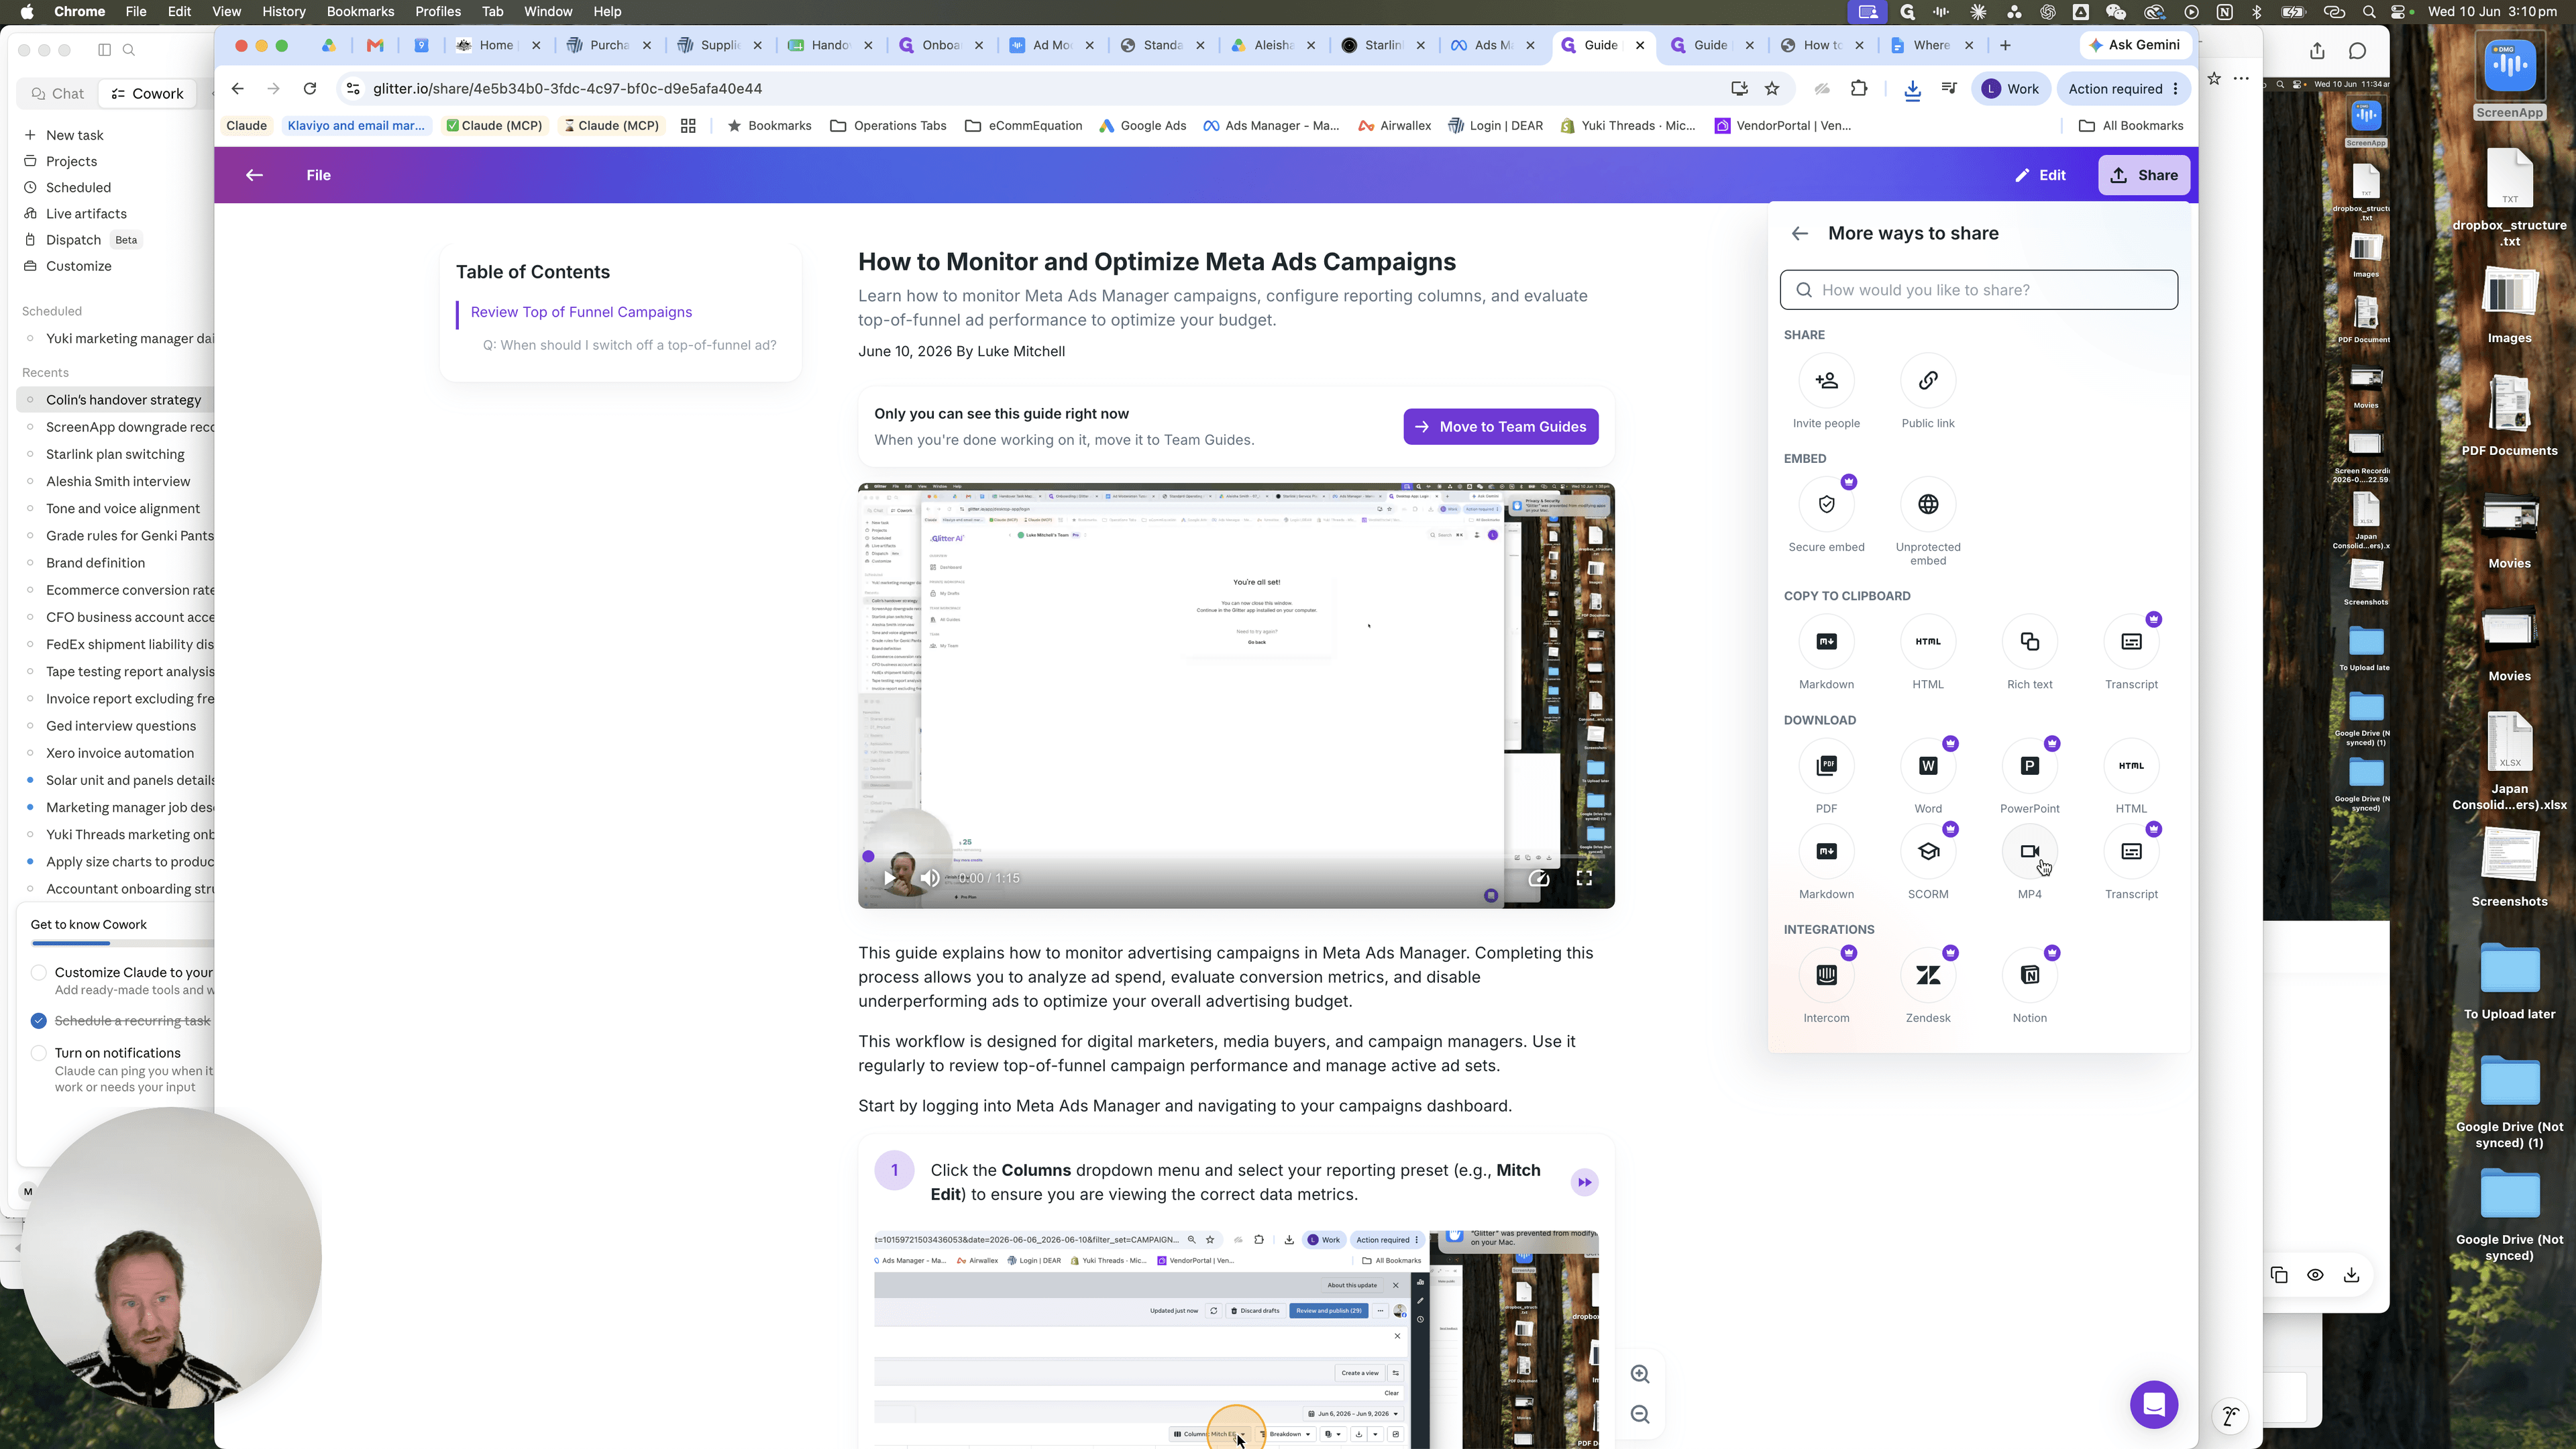Open the Action required Chrome menu
This screenshot has height=1449, width=2576.
2123,89
